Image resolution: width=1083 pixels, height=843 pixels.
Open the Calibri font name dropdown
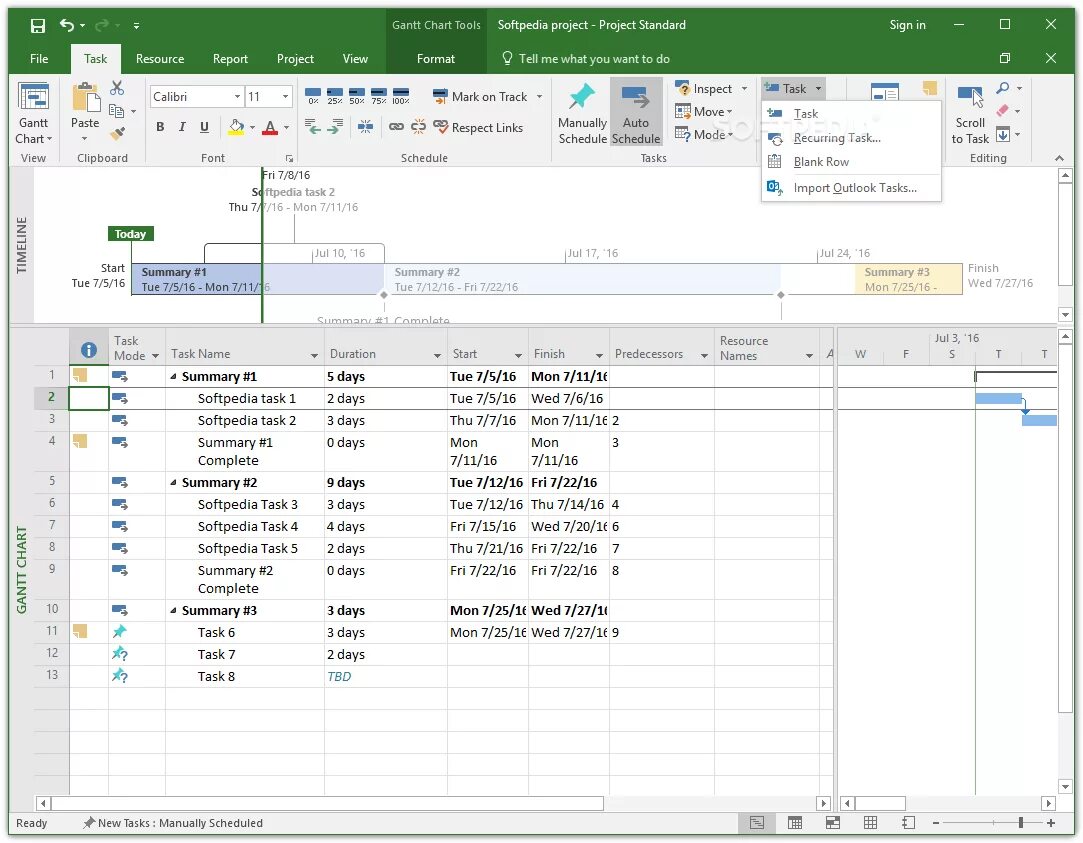click(237, 97)
